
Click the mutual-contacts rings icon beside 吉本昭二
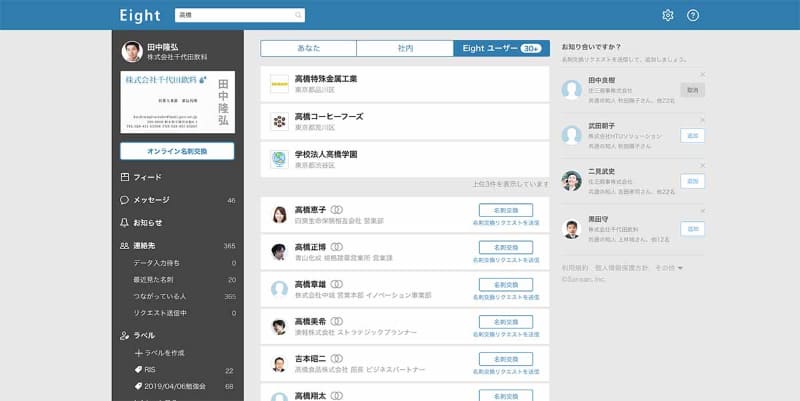[336, 359]
